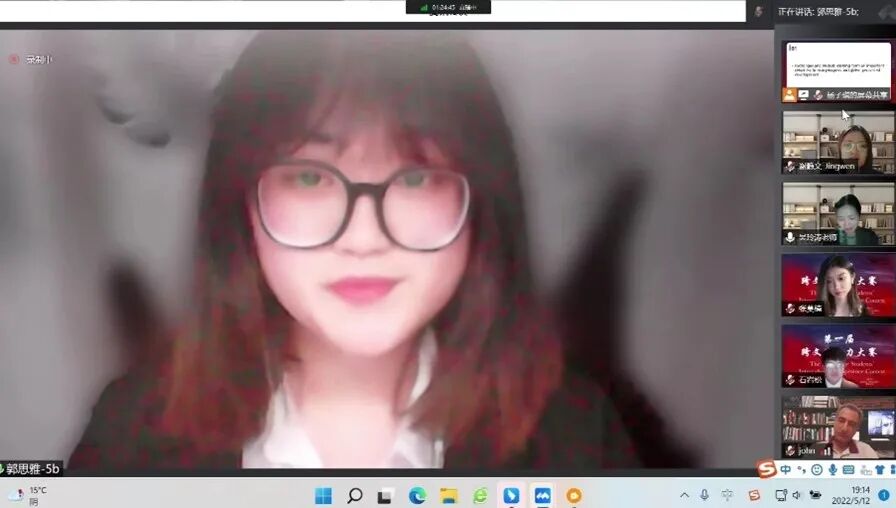The width and height of the screenshot is (896, 508).
Task: Click the system tray microphone icon
Action: coord(705,495)
